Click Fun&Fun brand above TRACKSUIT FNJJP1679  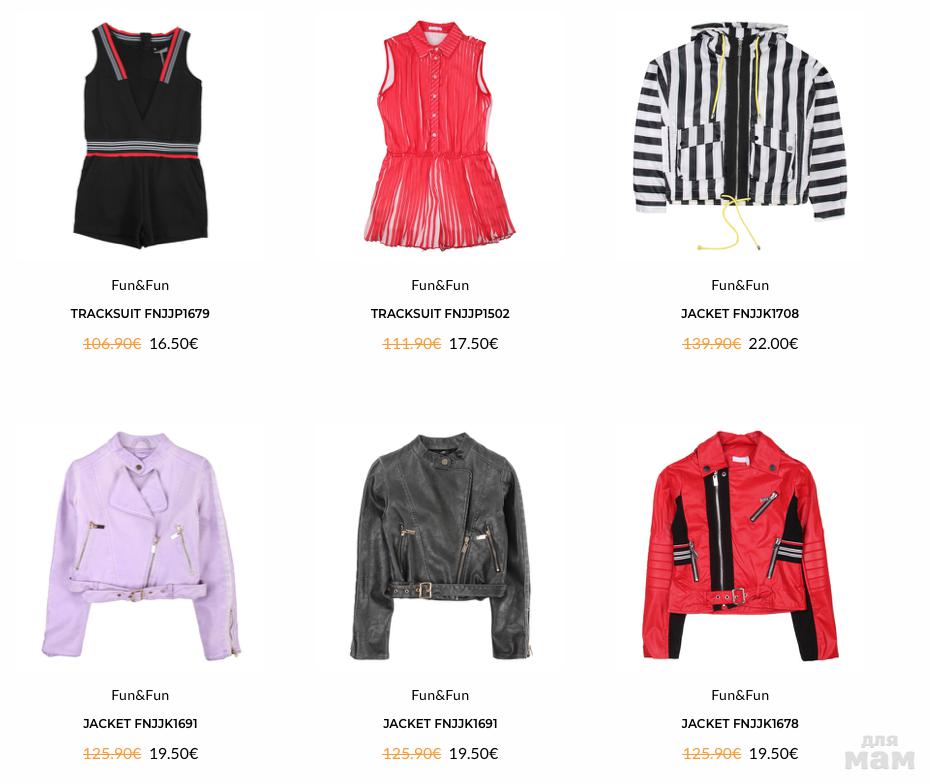pos(140,285)
